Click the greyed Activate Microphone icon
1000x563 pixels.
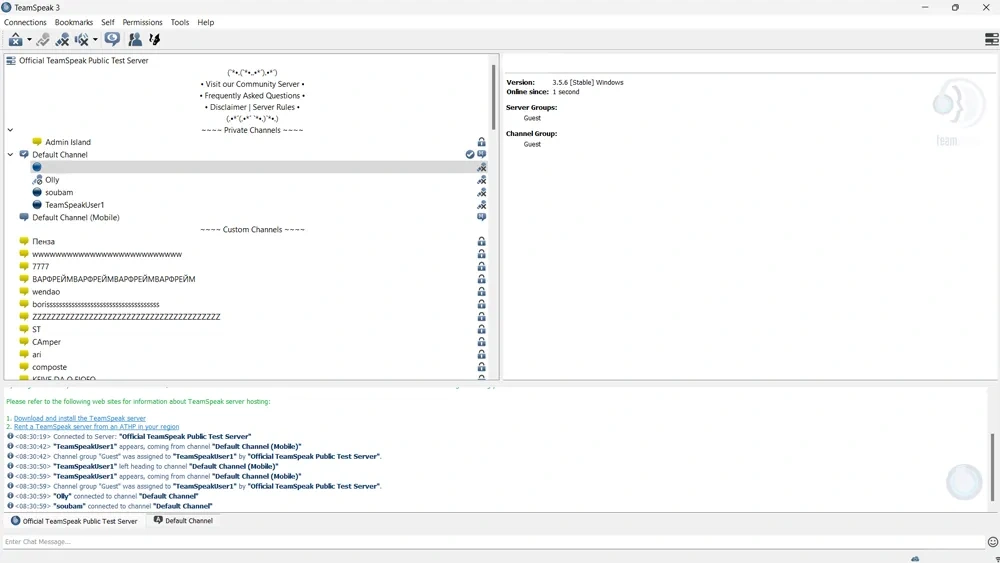point(43,40)
